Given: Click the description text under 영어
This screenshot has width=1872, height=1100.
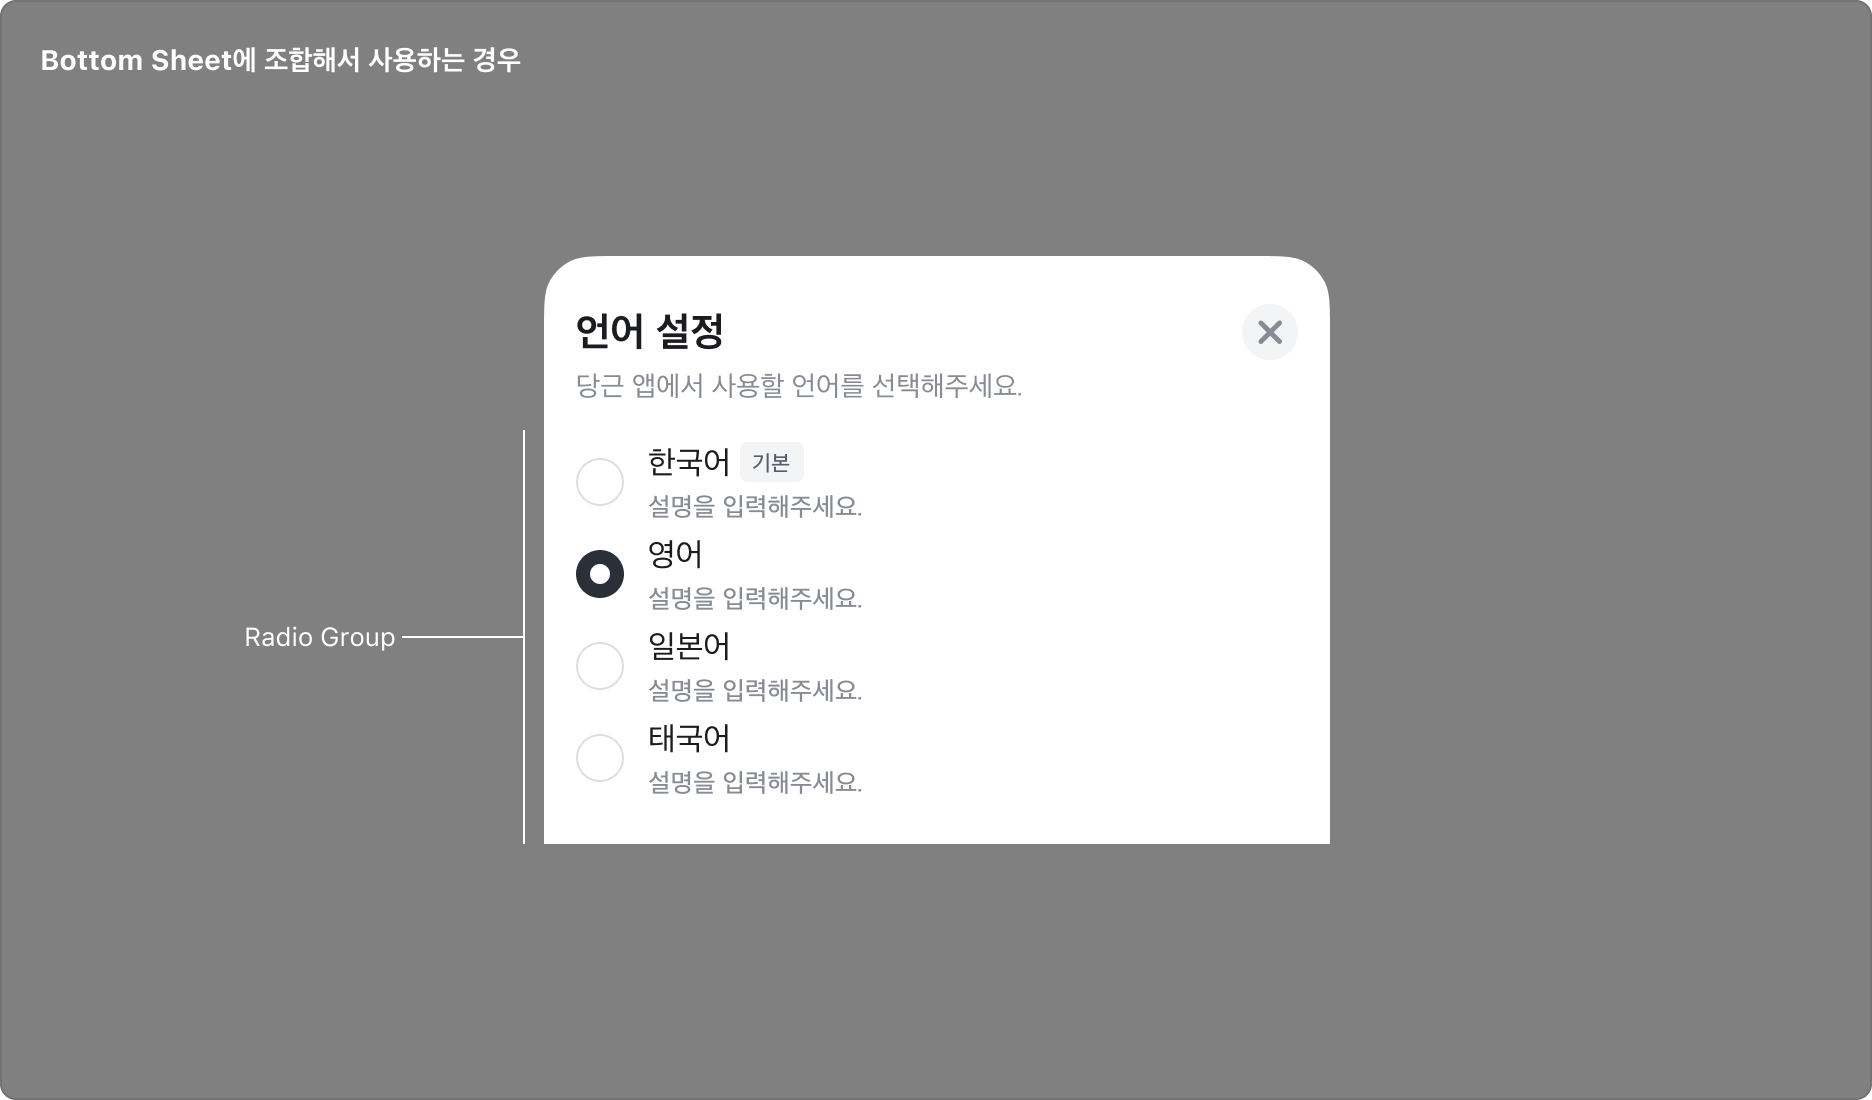Looking at the screenshot, I should pyautogui.click(x=755, y=599).
